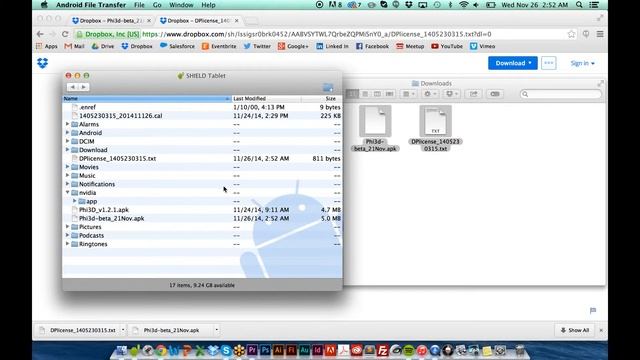
Task: Click the Downloads window search field
Action: tap(560, 94)
